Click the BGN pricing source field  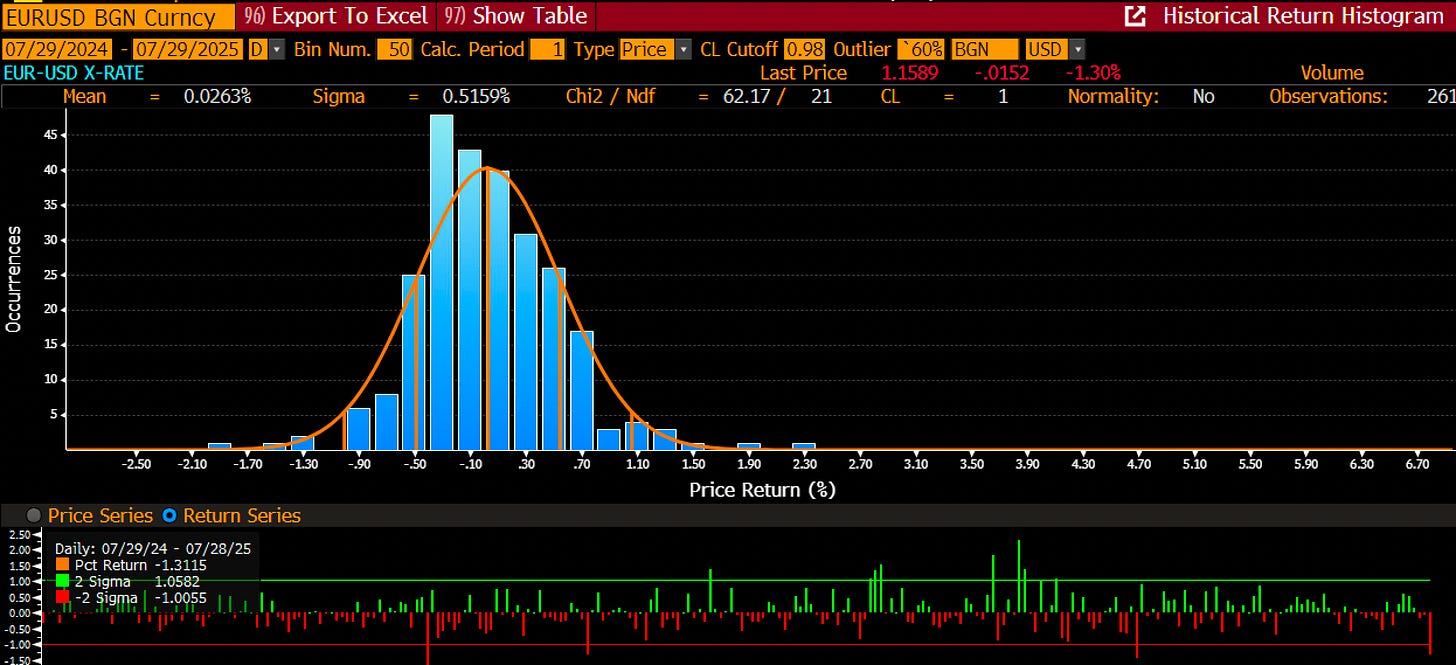pyautogui.click(x=985, y=49)
